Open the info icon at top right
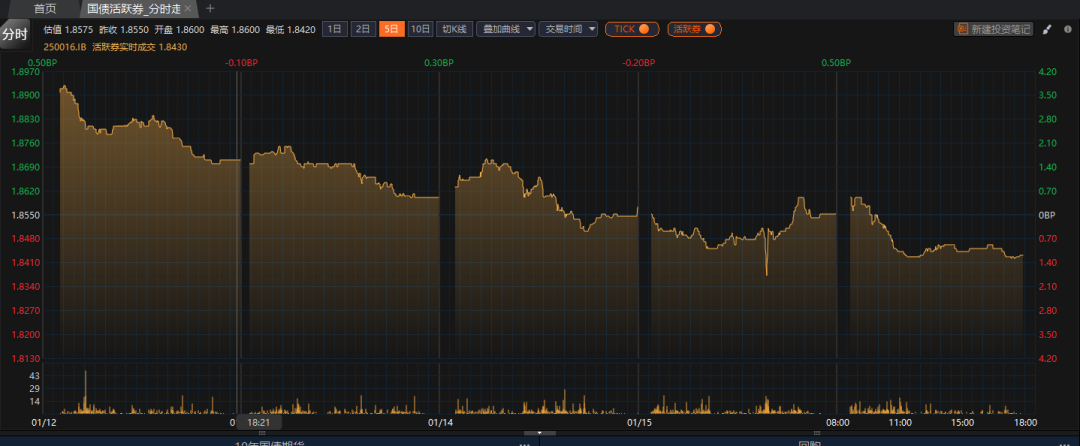Screen dimensions: 1080x446 point(1065,30)
